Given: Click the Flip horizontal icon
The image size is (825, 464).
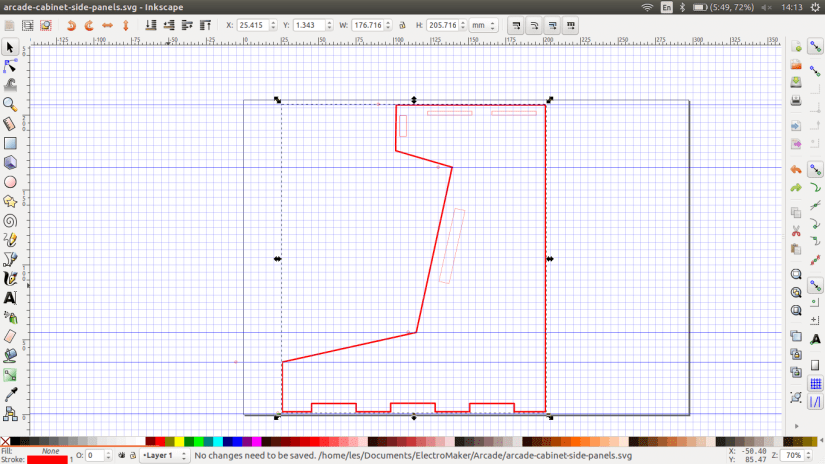Looking at the screenshot, I should coord(107,24).
